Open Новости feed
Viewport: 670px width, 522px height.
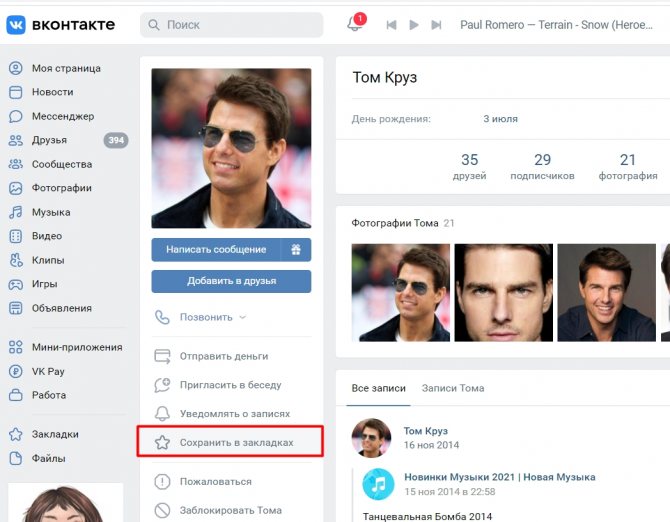tap(53, 92)
